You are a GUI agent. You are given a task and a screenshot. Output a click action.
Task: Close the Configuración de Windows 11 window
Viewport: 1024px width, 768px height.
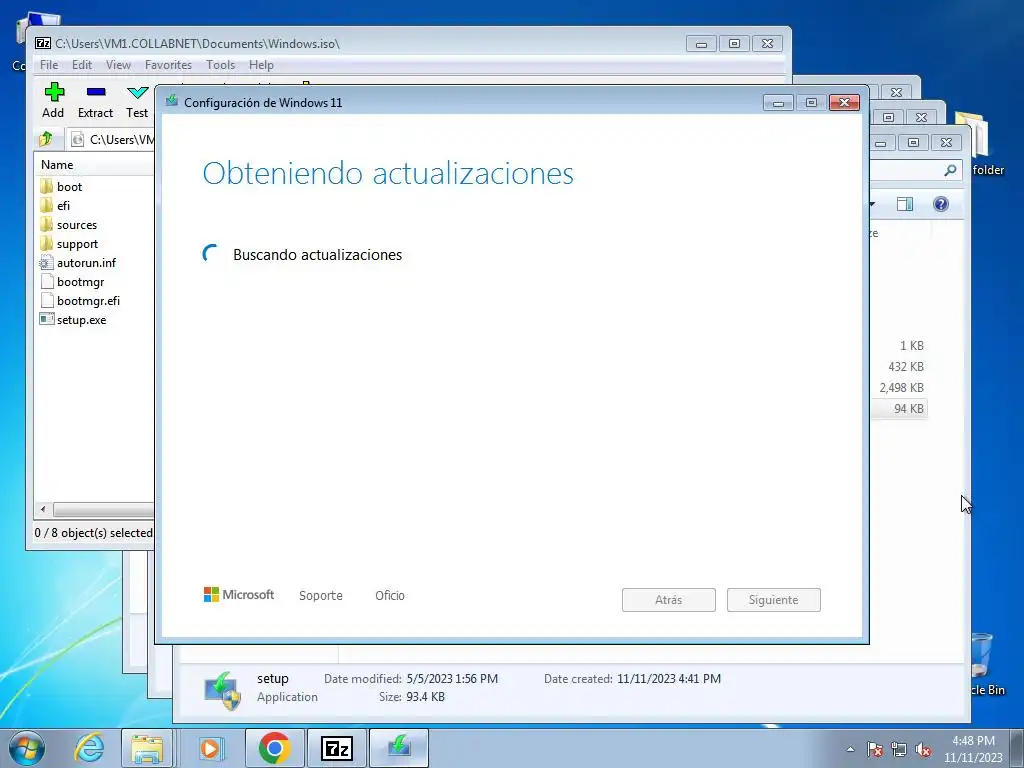tap(844, 103)
